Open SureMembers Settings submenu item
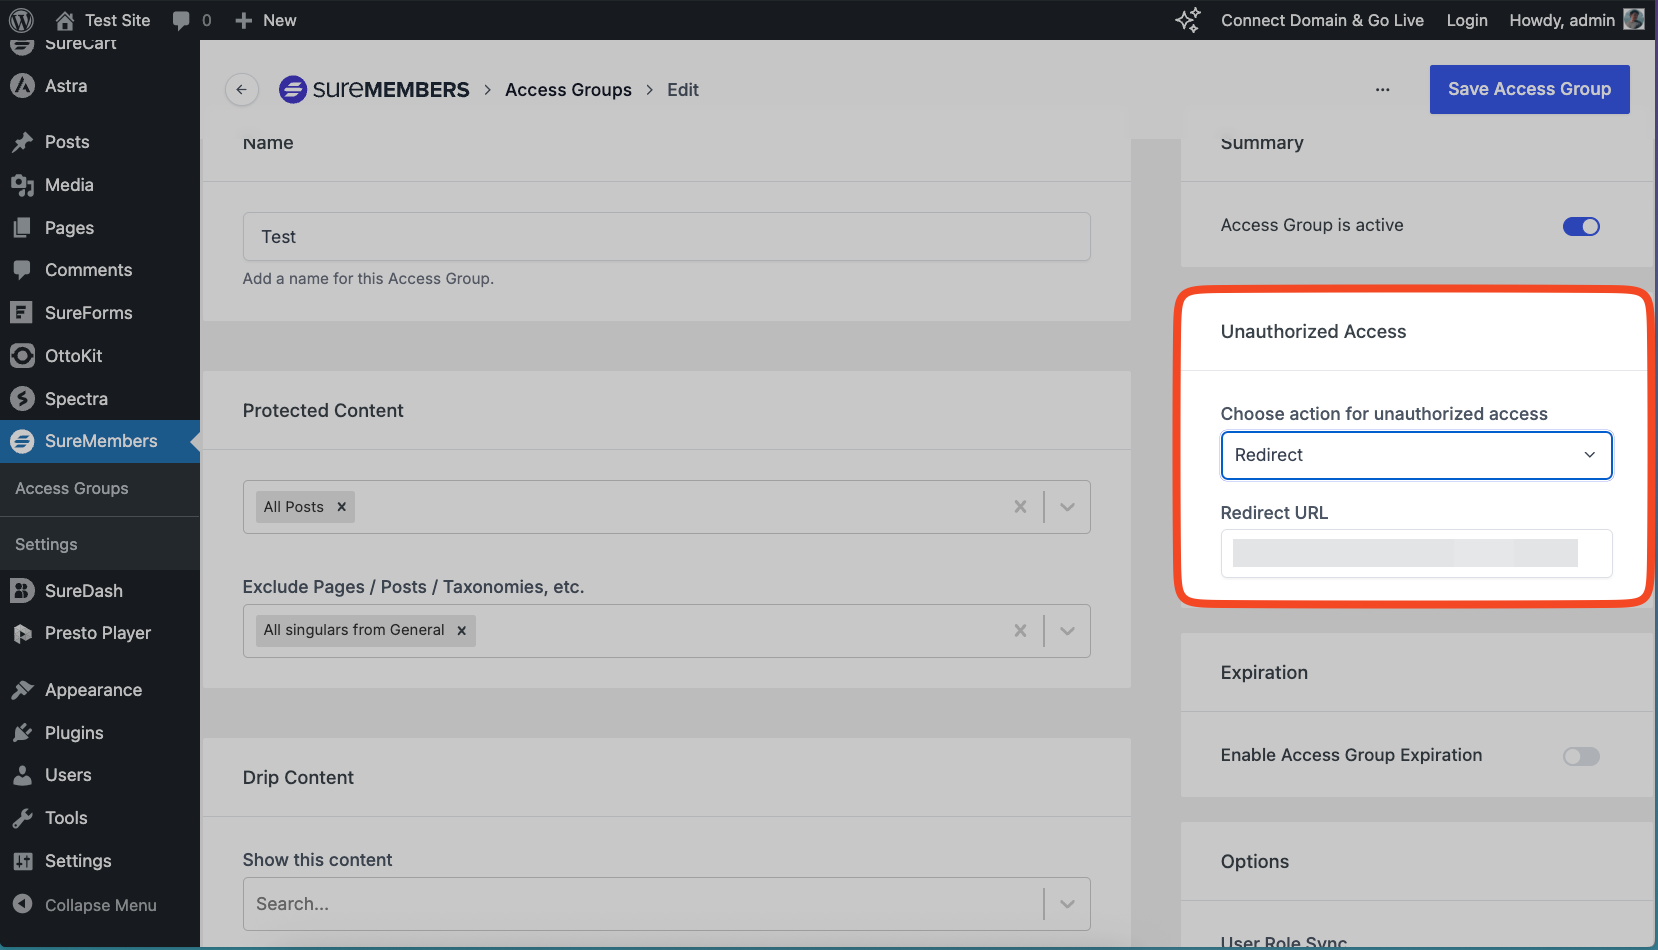This screenshot has width=1658, height=950. click(46, 544)
